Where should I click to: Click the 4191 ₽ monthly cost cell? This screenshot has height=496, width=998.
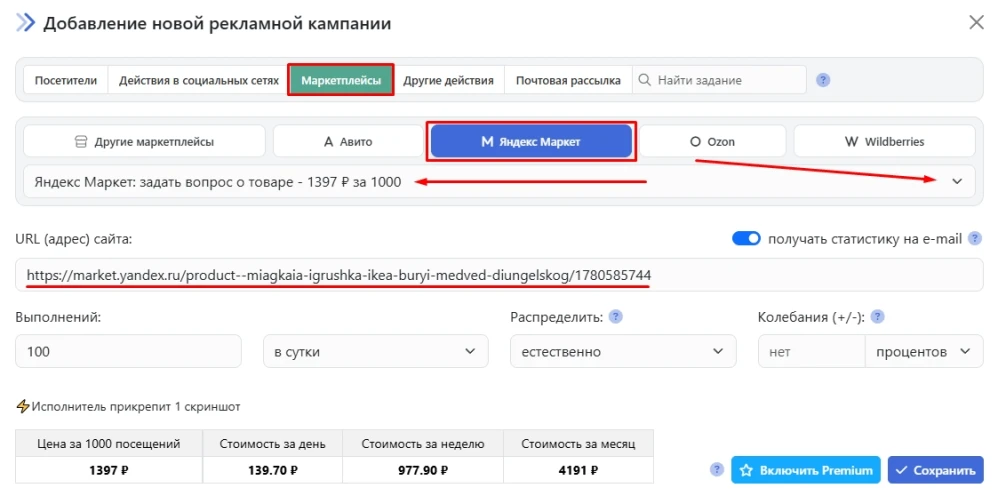(579, 471)
